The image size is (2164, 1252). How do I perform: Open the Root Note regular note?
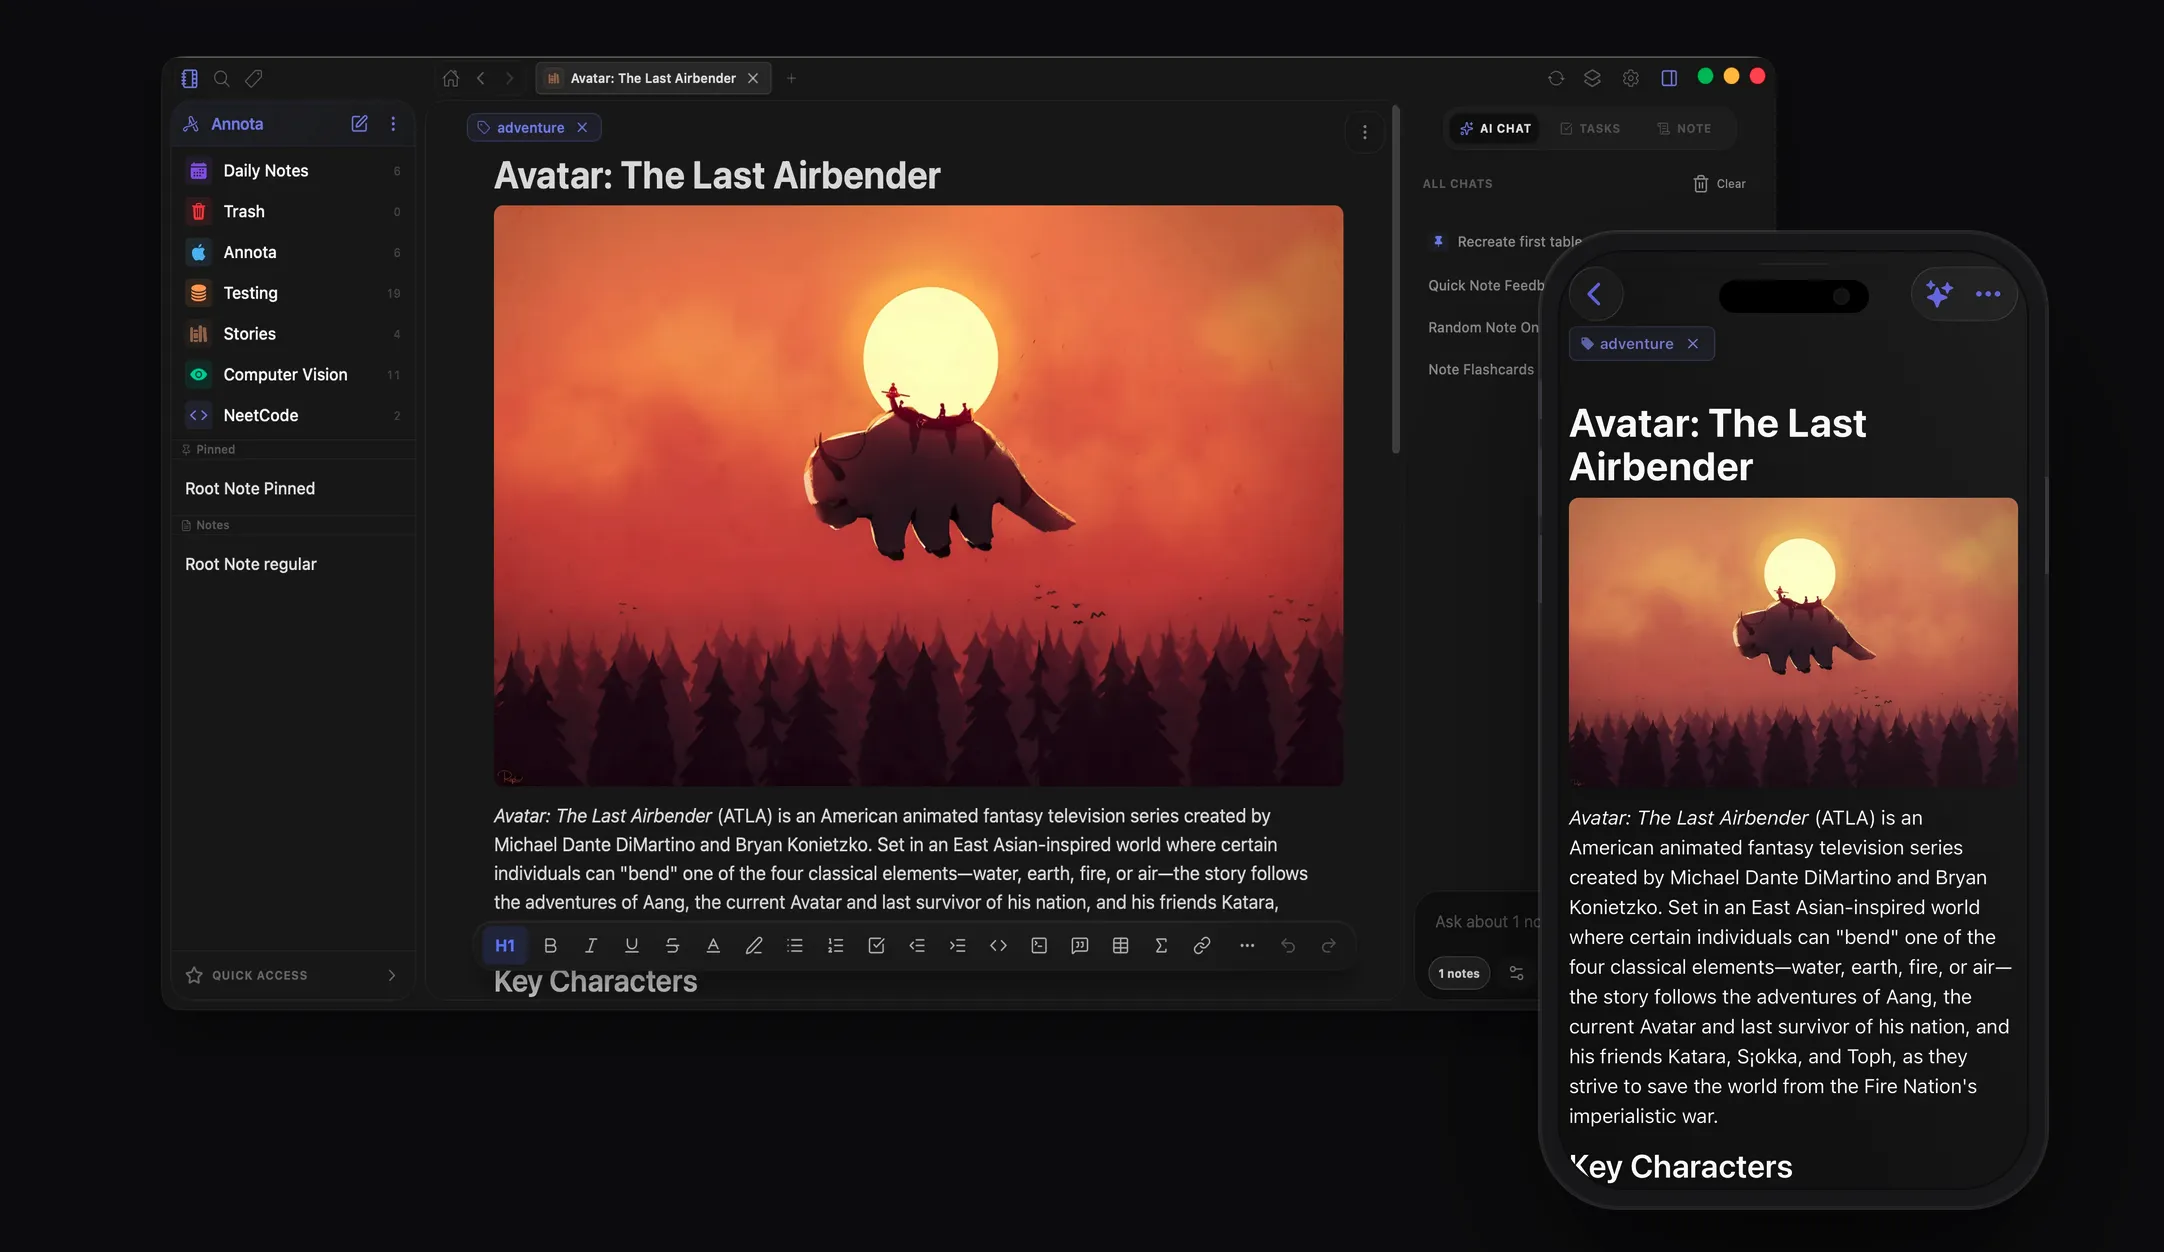[x=292, y=565]
